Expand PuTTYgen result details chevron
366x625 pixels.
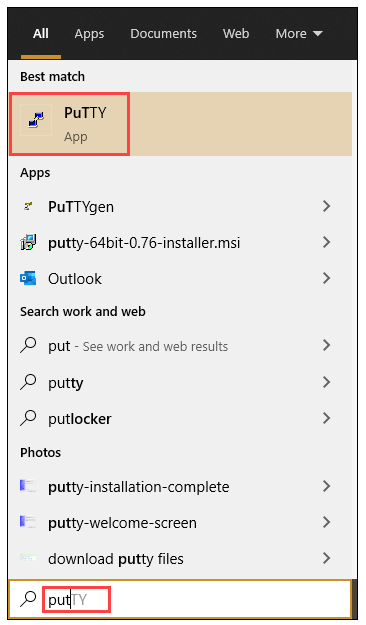pos(327,206)
